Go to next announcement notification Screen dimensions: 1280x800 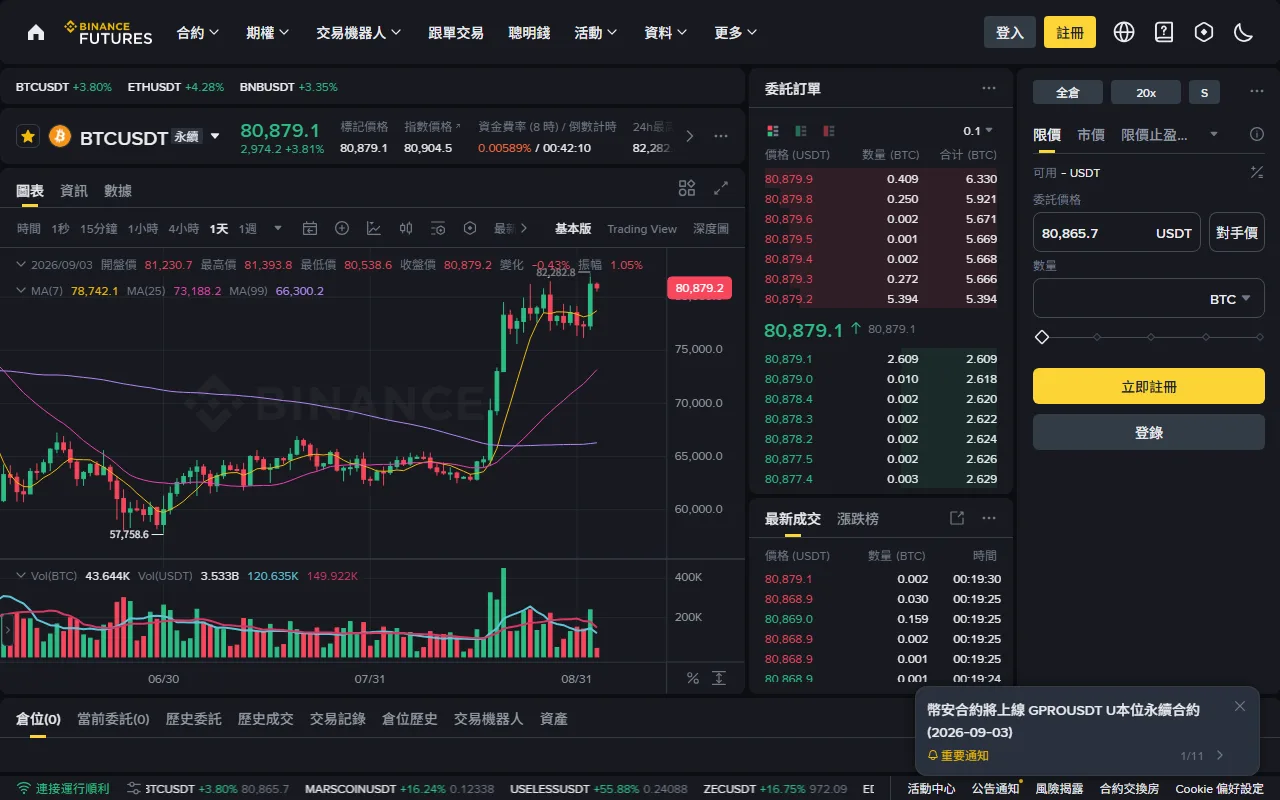pos(1220,756)
